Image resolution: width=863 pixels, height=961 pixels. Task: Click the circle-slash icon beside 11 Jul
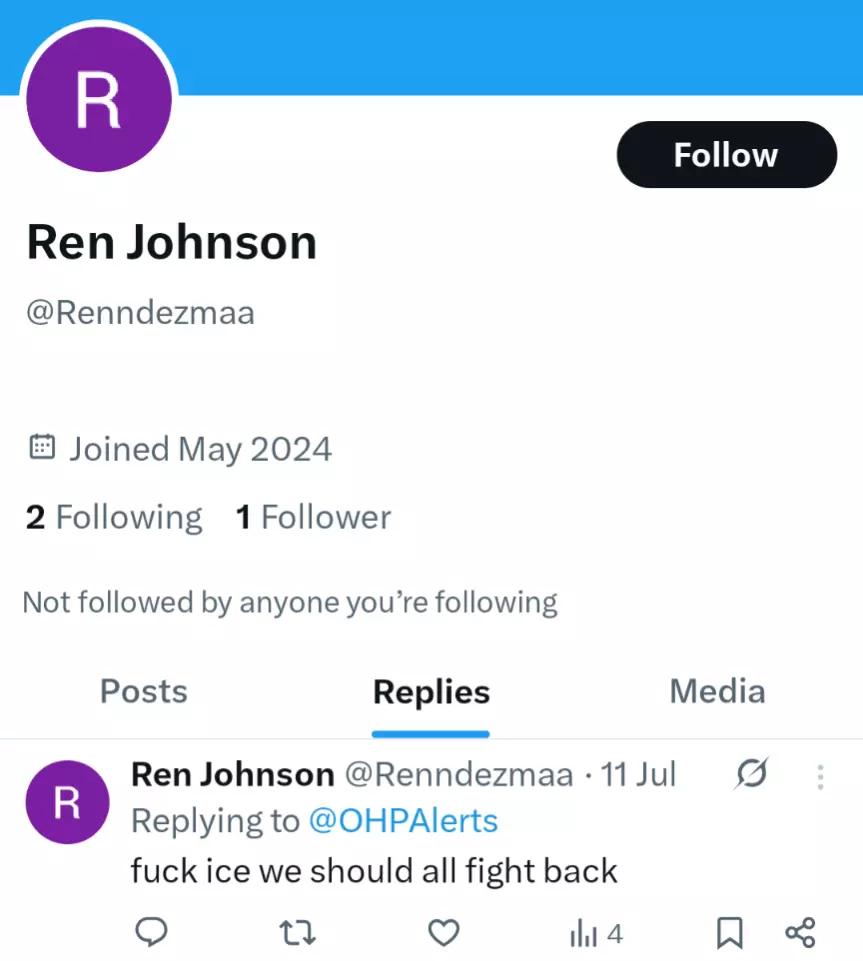[751, 774]
